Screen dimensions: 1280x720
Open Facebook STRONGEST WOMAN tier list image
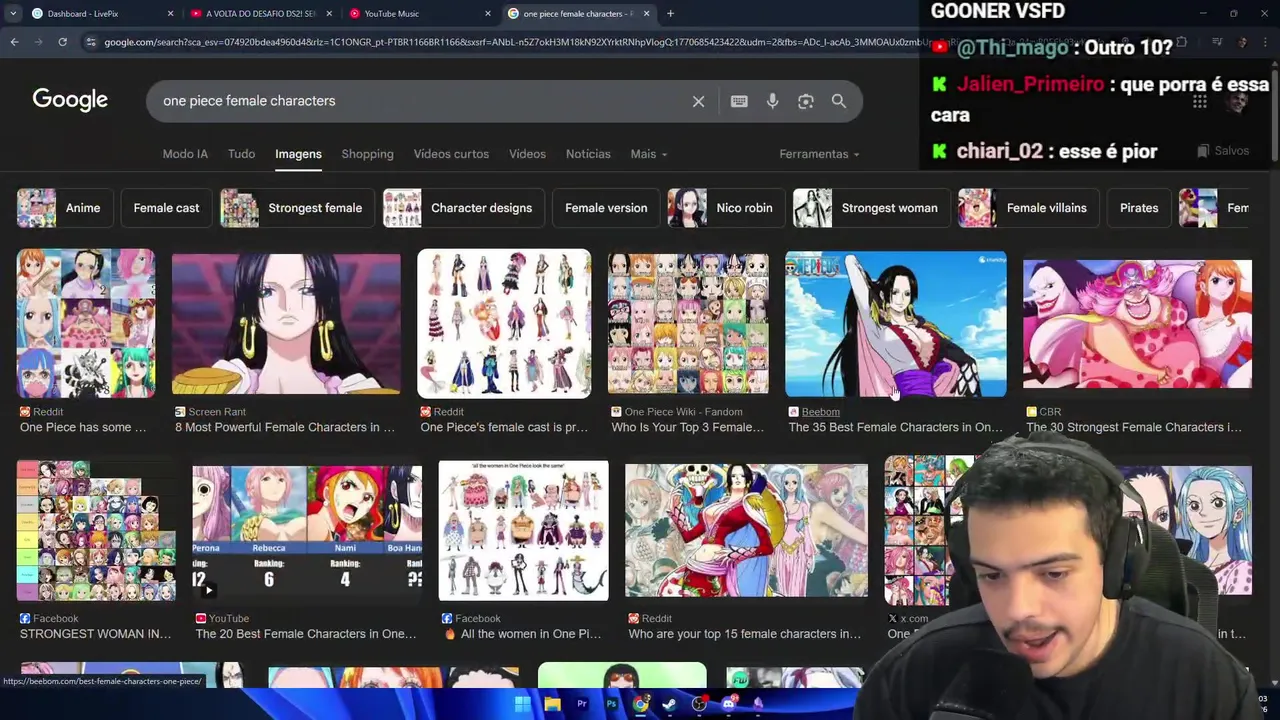point(96,530)
